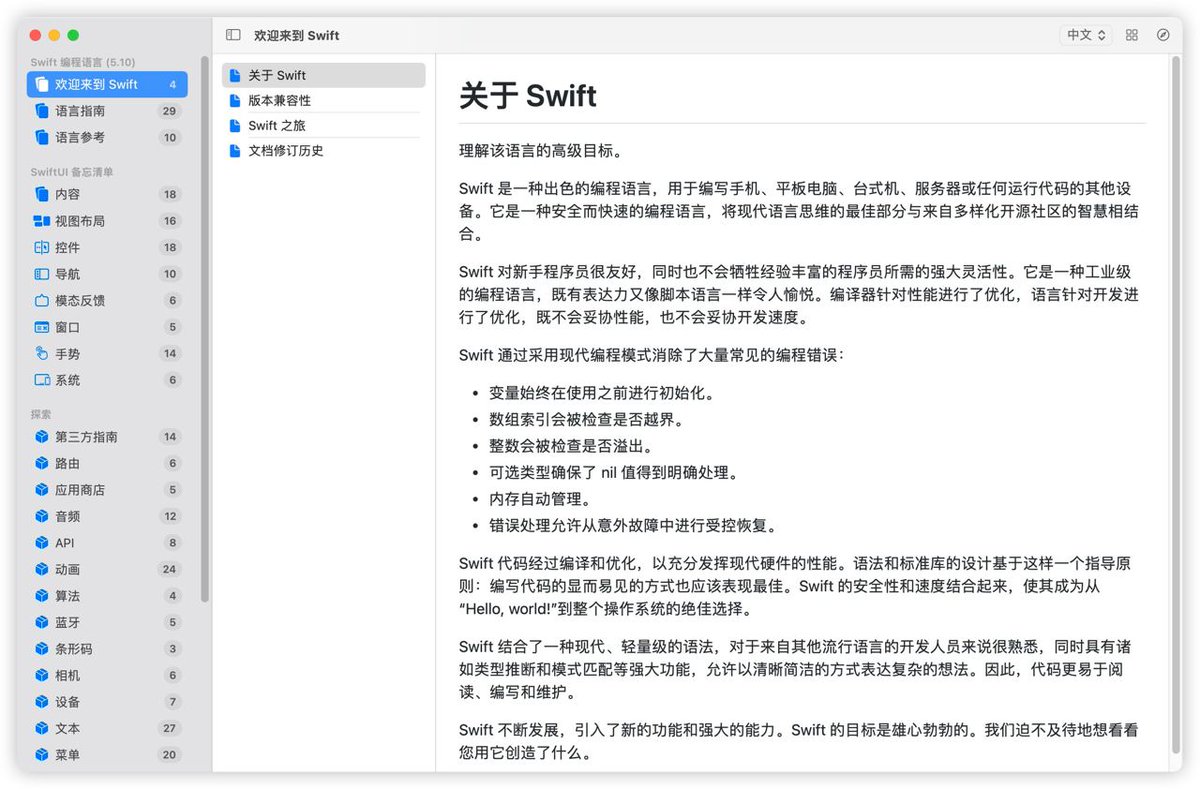Click the sidebar vertical scrollbar
1200x789 pixels.
click(205, 328)
